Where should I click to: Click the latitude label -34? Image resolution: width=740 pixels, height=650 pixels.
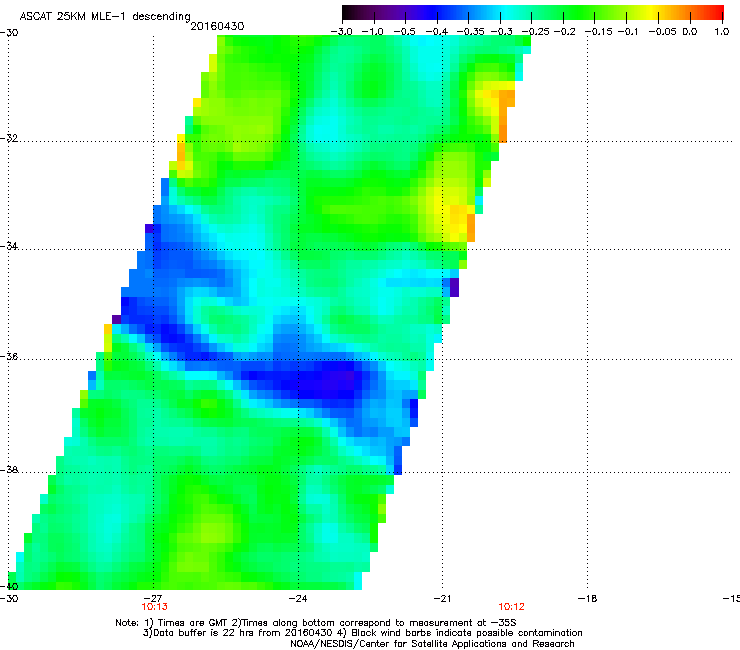(x=9, y=246)
